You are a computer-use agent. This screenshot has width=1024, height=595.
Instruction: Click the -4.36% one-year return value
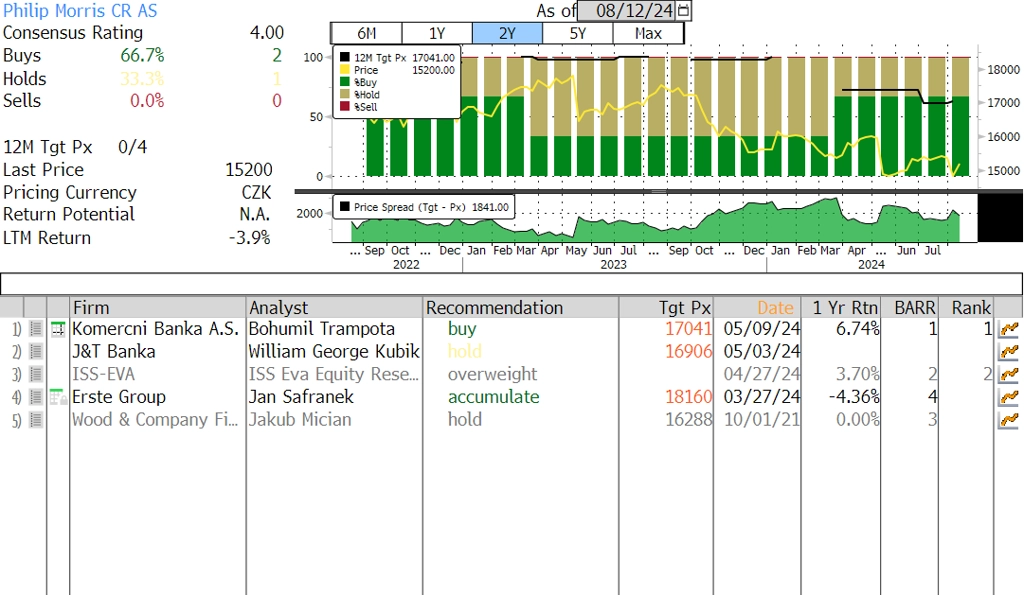(853, 397)
